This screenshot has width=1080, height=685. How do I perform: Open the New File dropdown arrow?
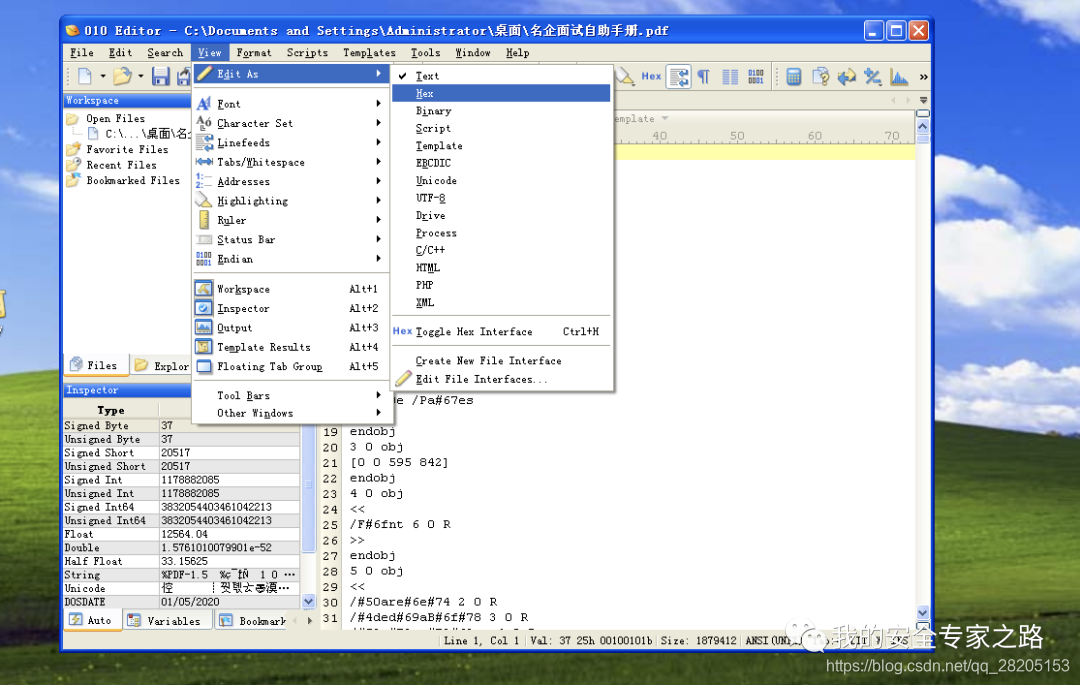point(103,76)
